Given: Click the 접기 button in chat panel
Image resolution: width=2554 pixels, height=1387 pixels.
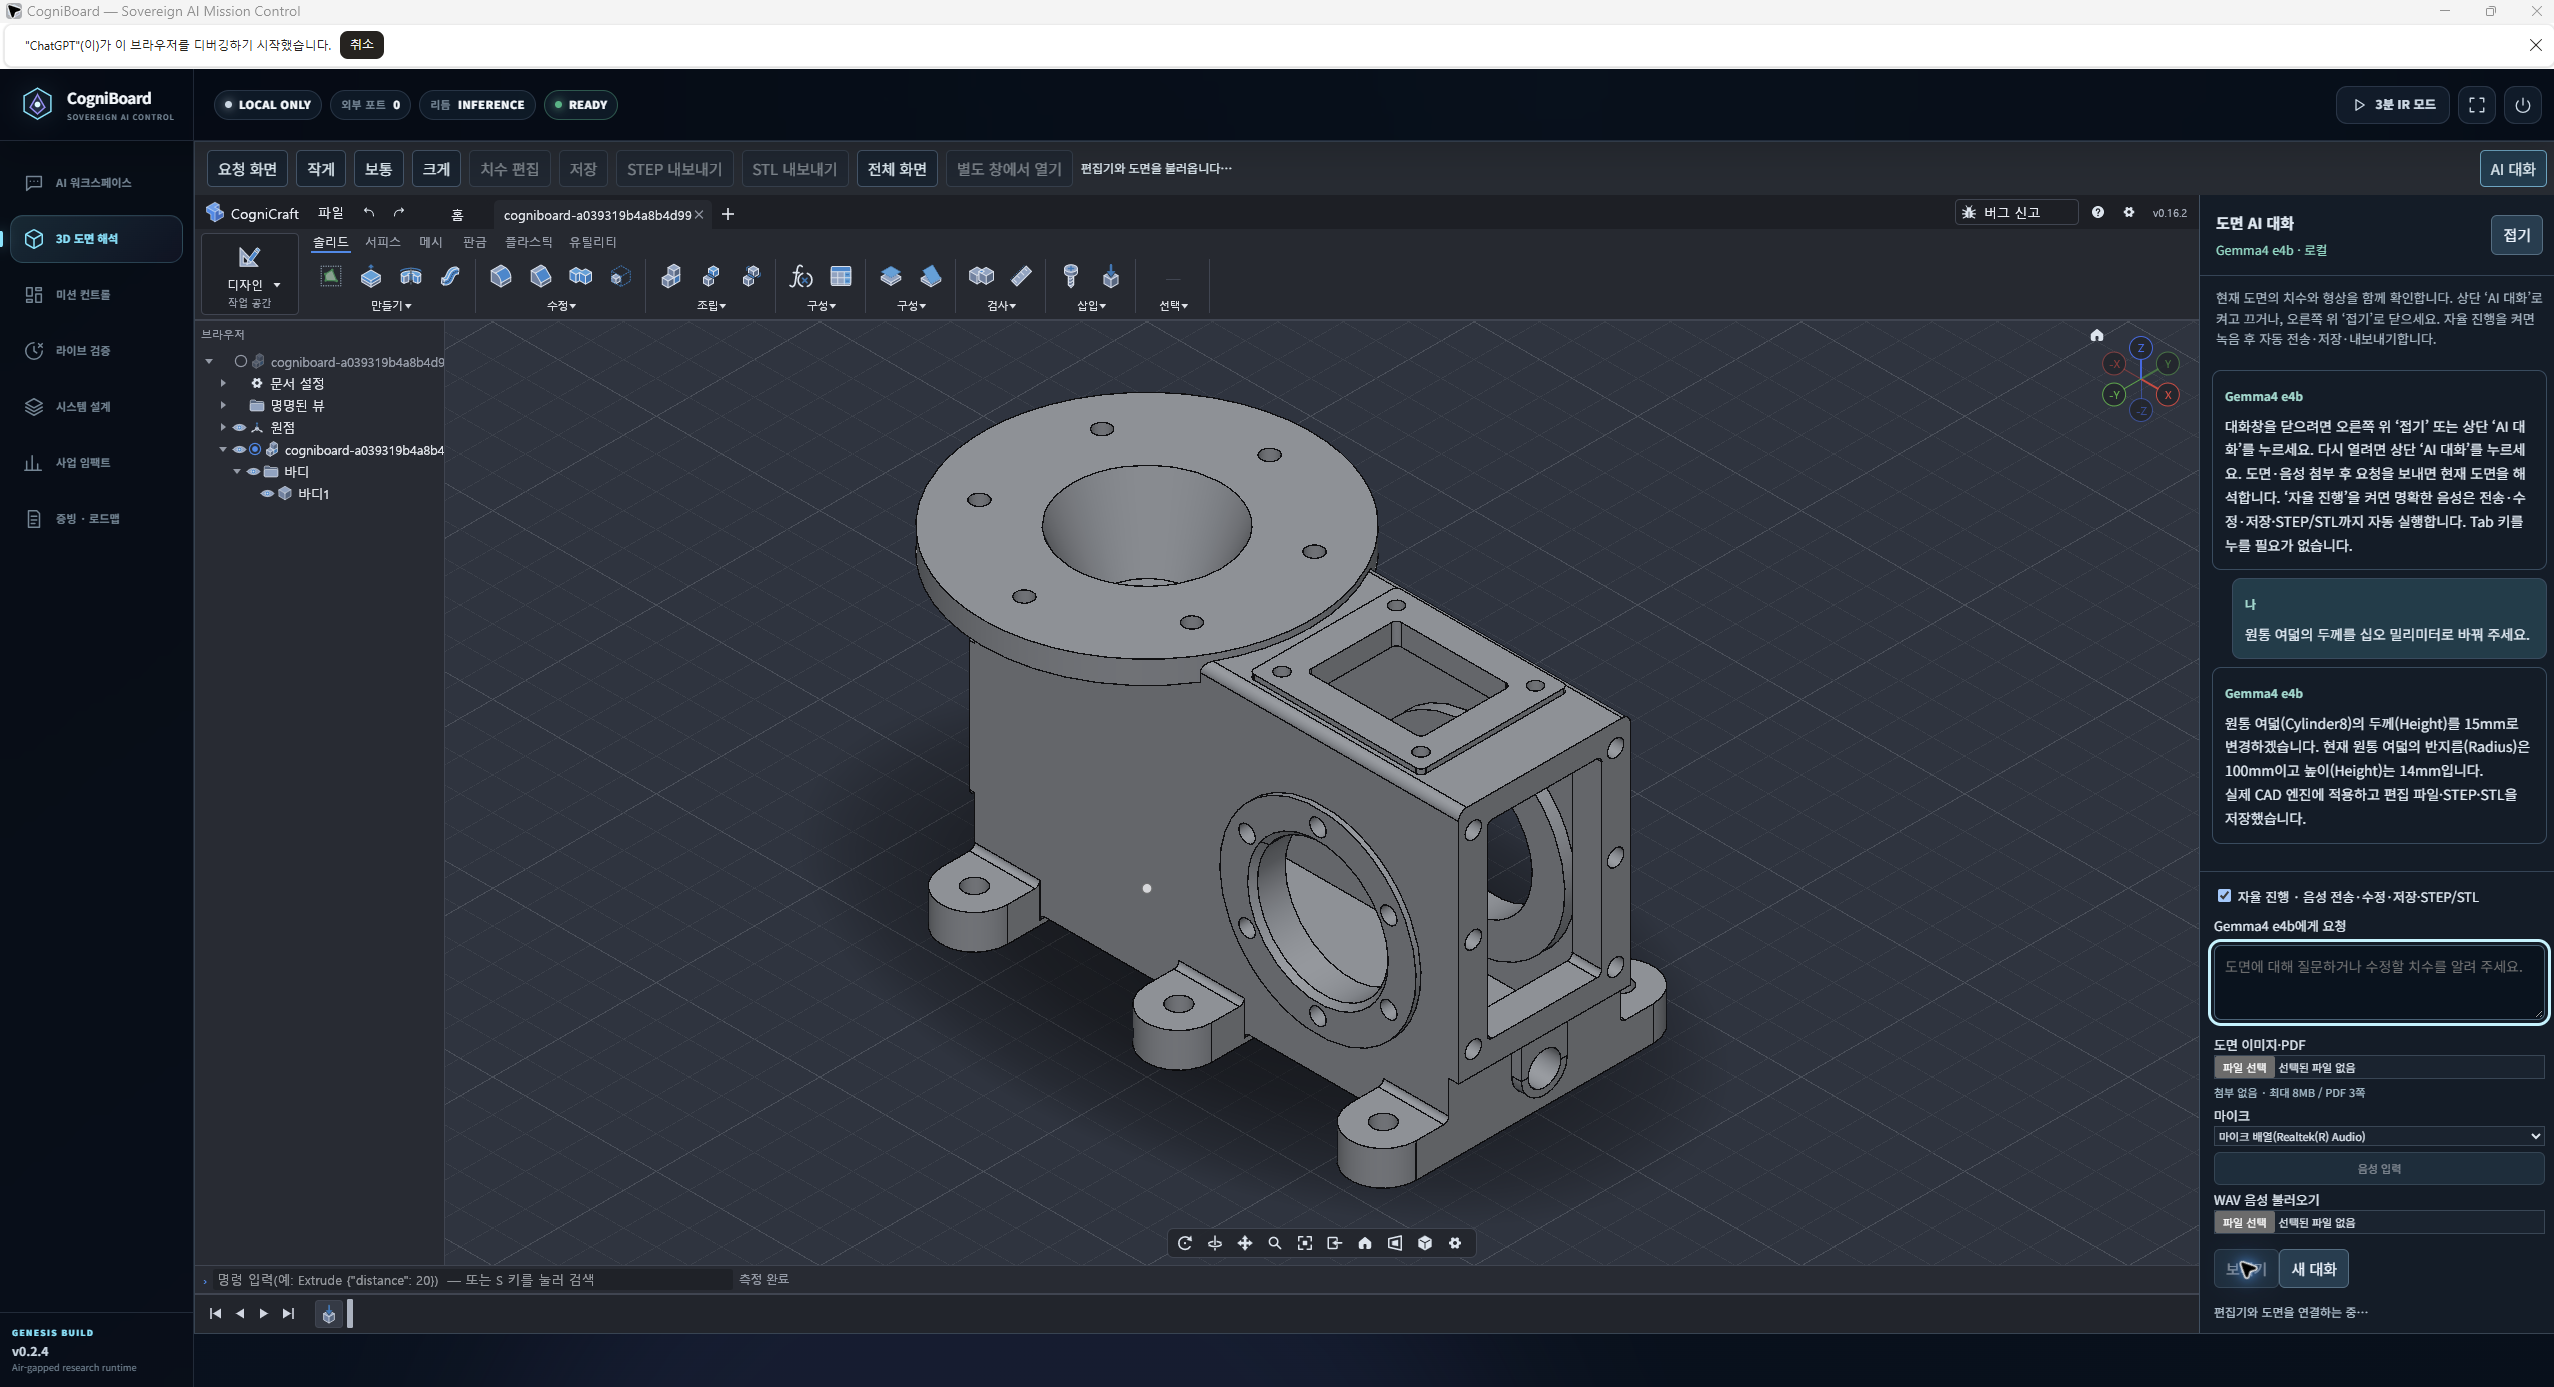Looking at the screenshot, I should (x=2516, y=235).
